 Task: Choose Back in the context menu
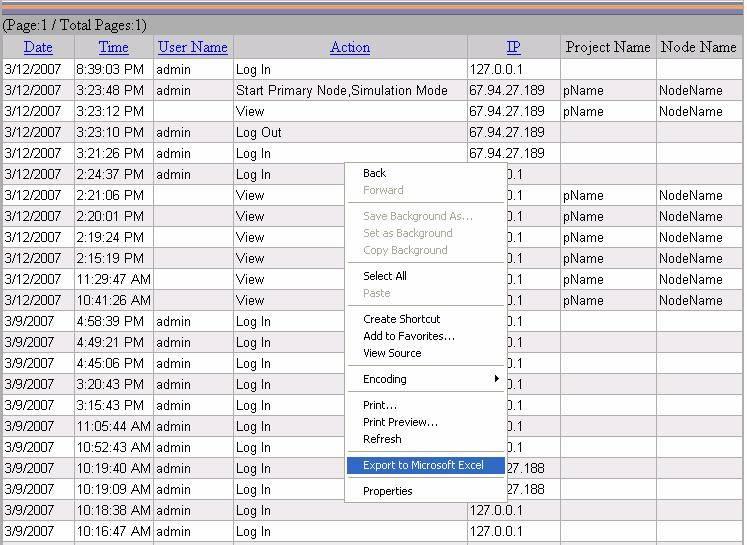tap(375, 173)
